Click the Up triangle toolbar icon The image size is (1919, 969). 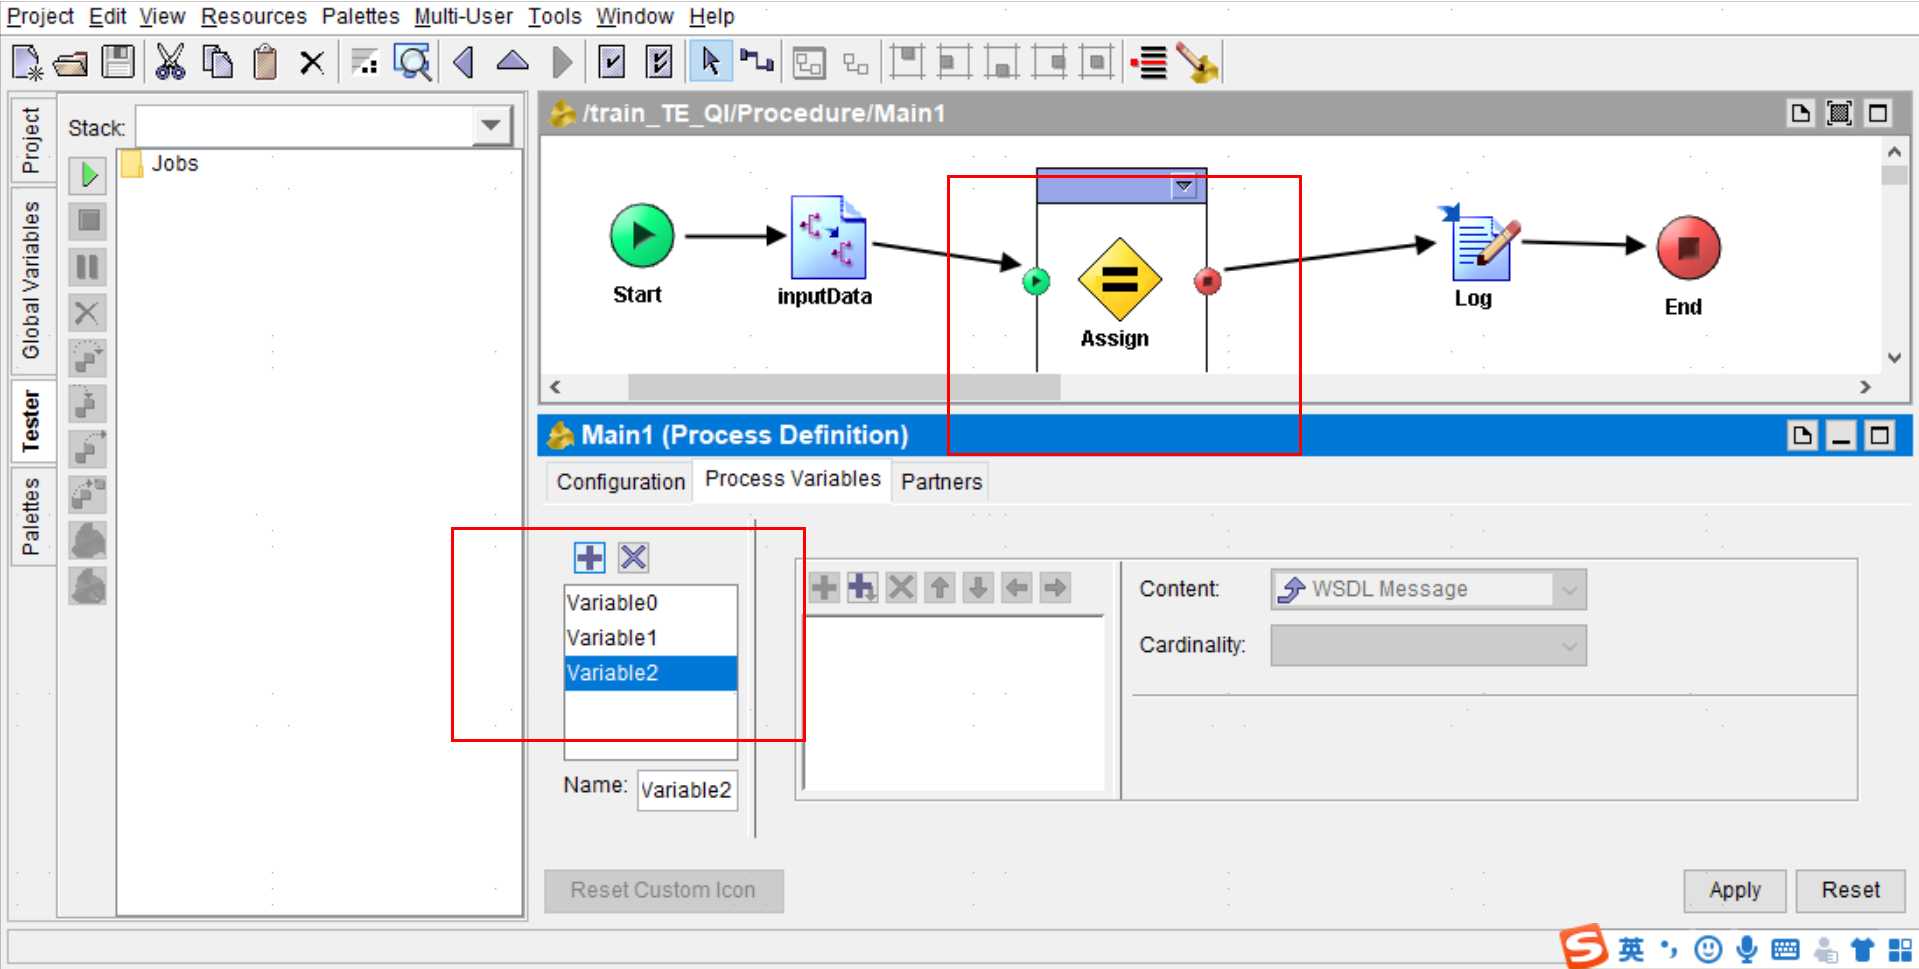513,61
